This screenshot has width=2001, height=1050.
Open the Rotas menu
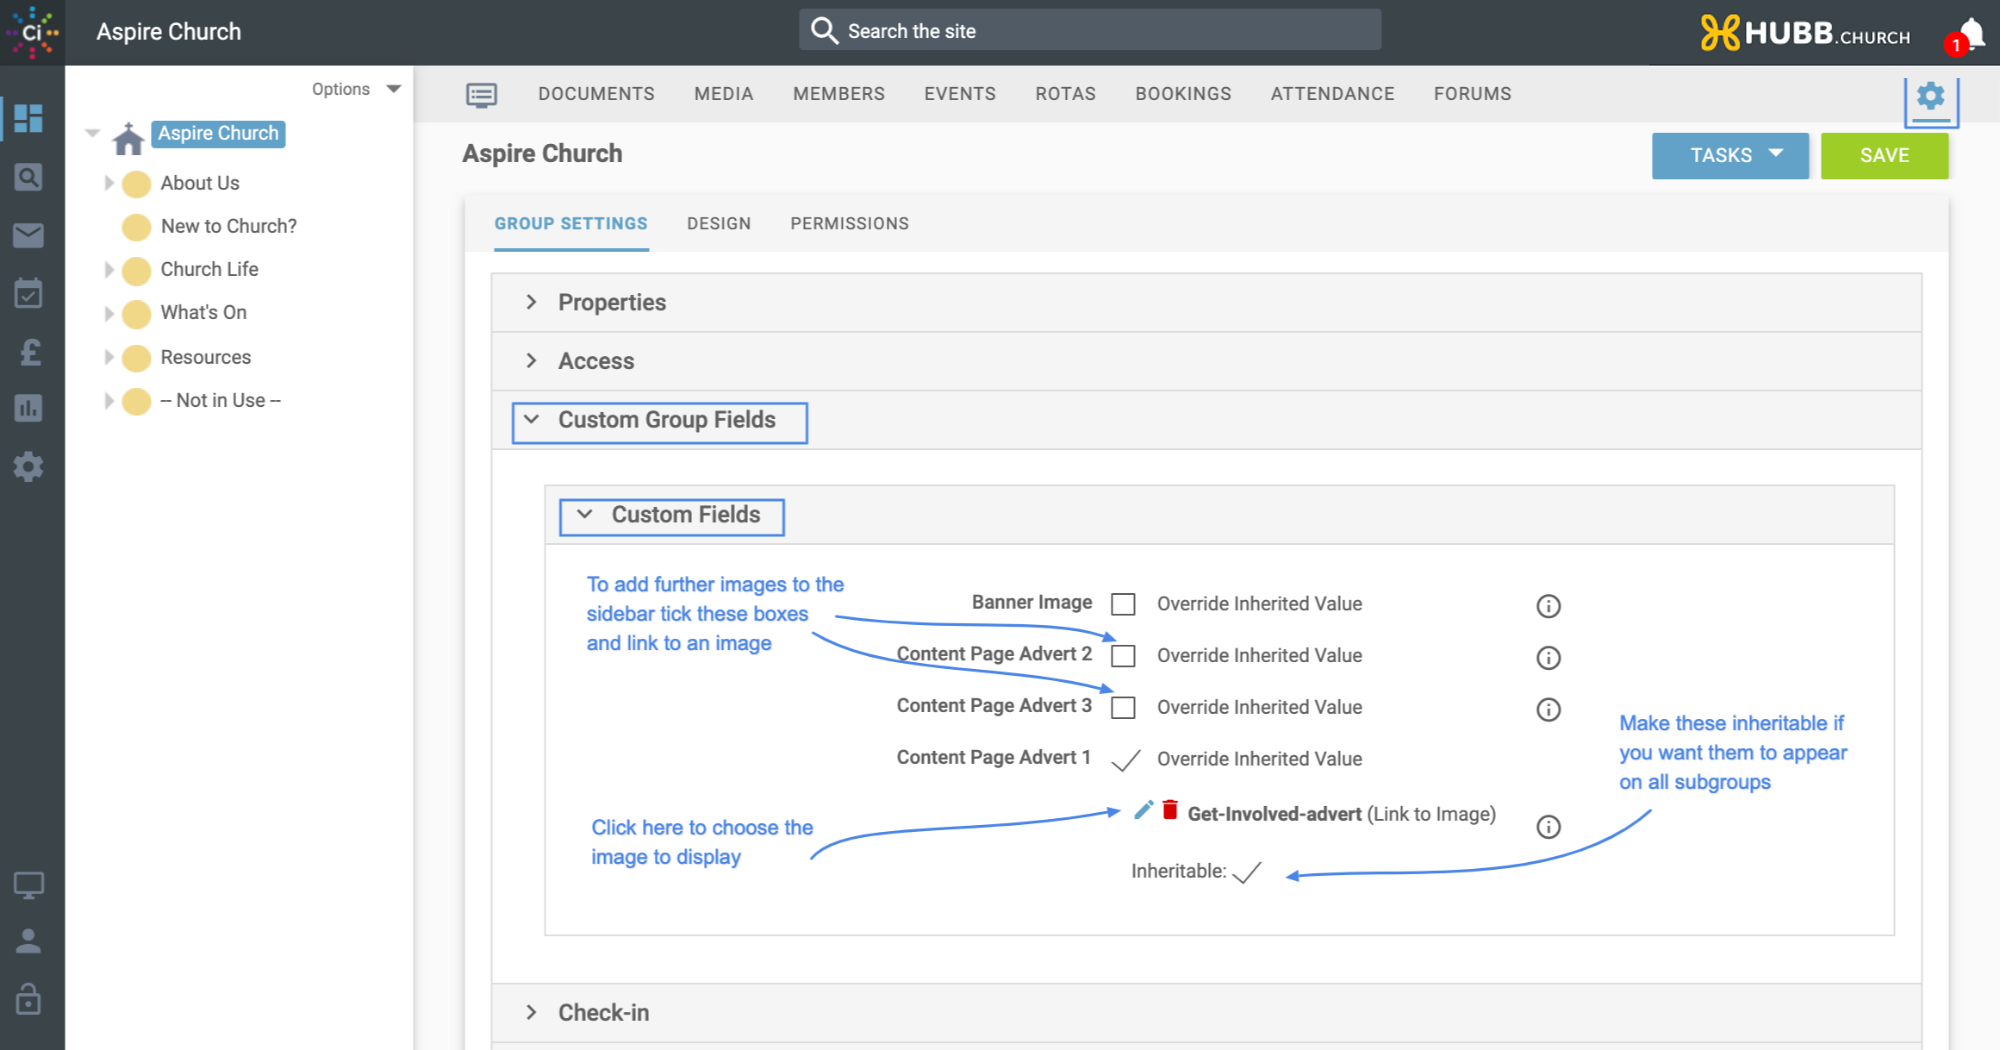1066,94
